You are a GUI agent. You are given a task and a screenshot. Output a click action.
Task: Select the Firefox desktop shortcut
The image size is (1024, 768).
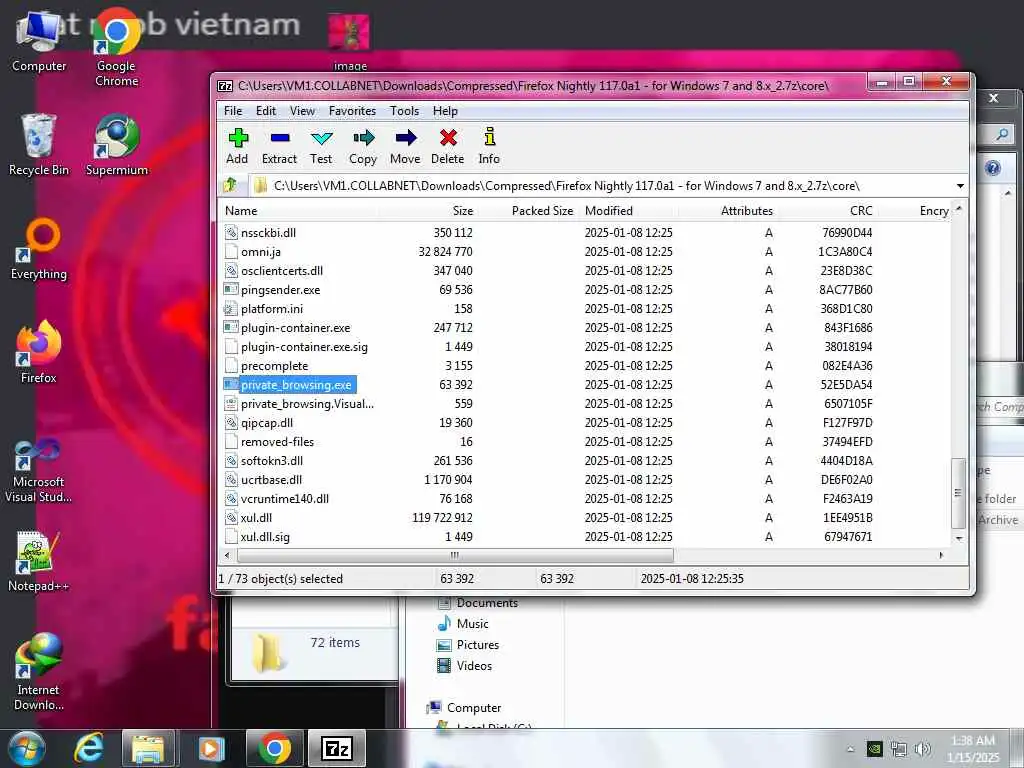click(39, 352)
